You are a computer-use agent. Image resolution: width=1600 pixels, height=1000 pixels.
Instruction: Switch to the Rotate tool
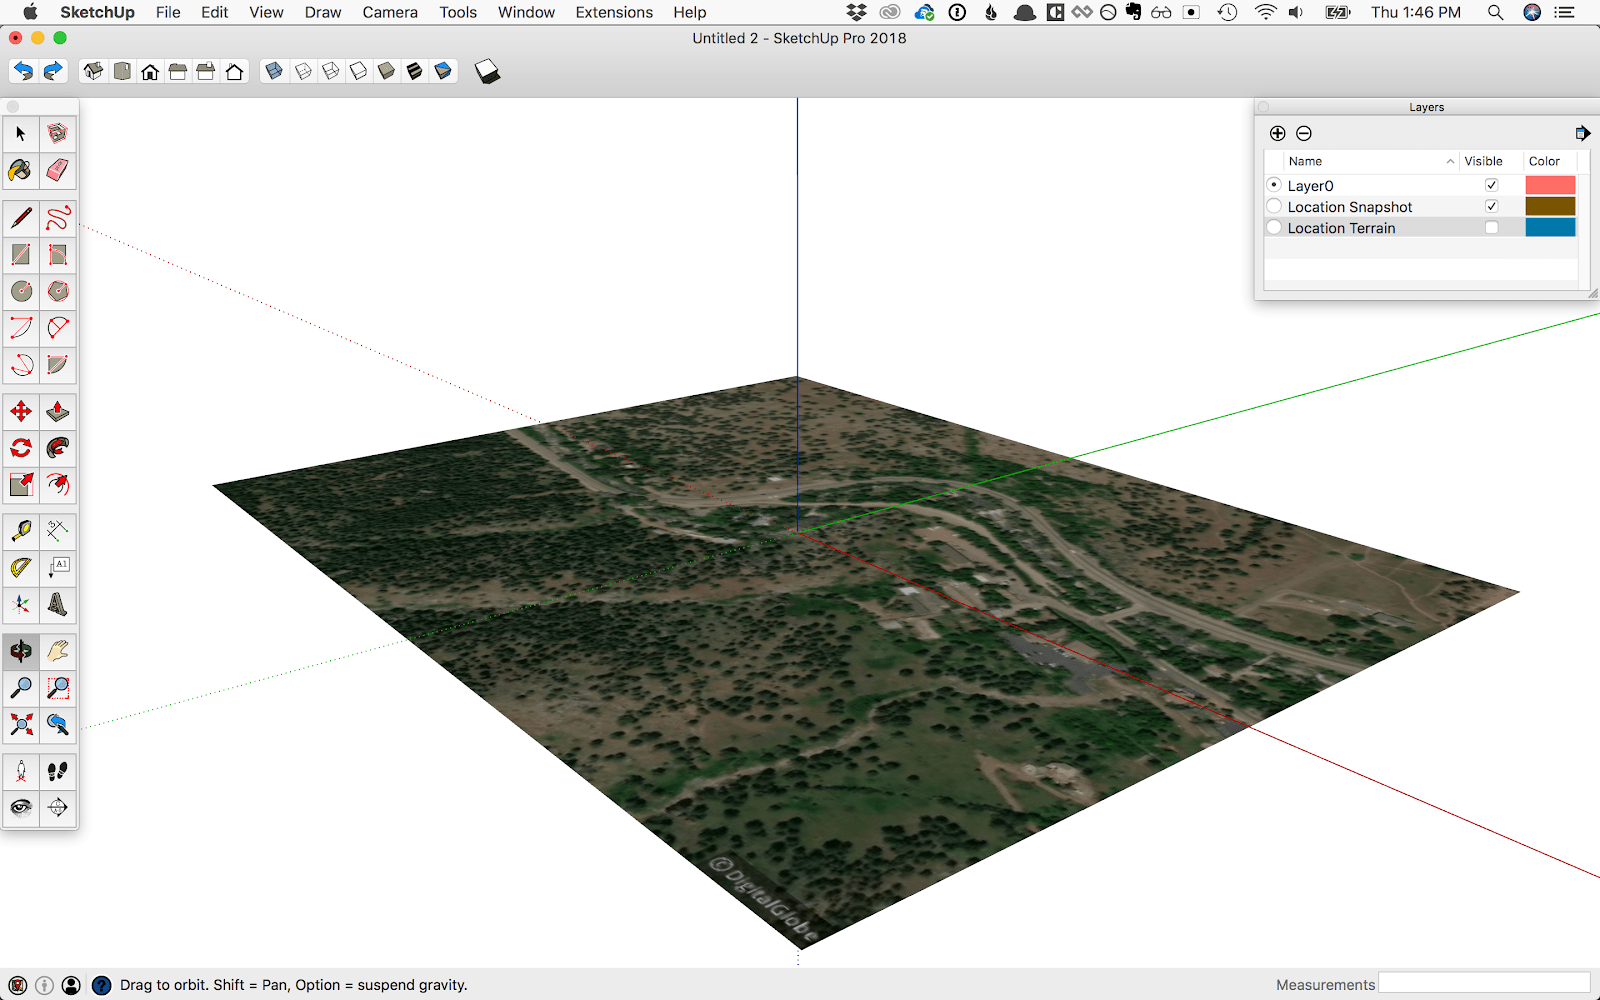coord(20,448)
